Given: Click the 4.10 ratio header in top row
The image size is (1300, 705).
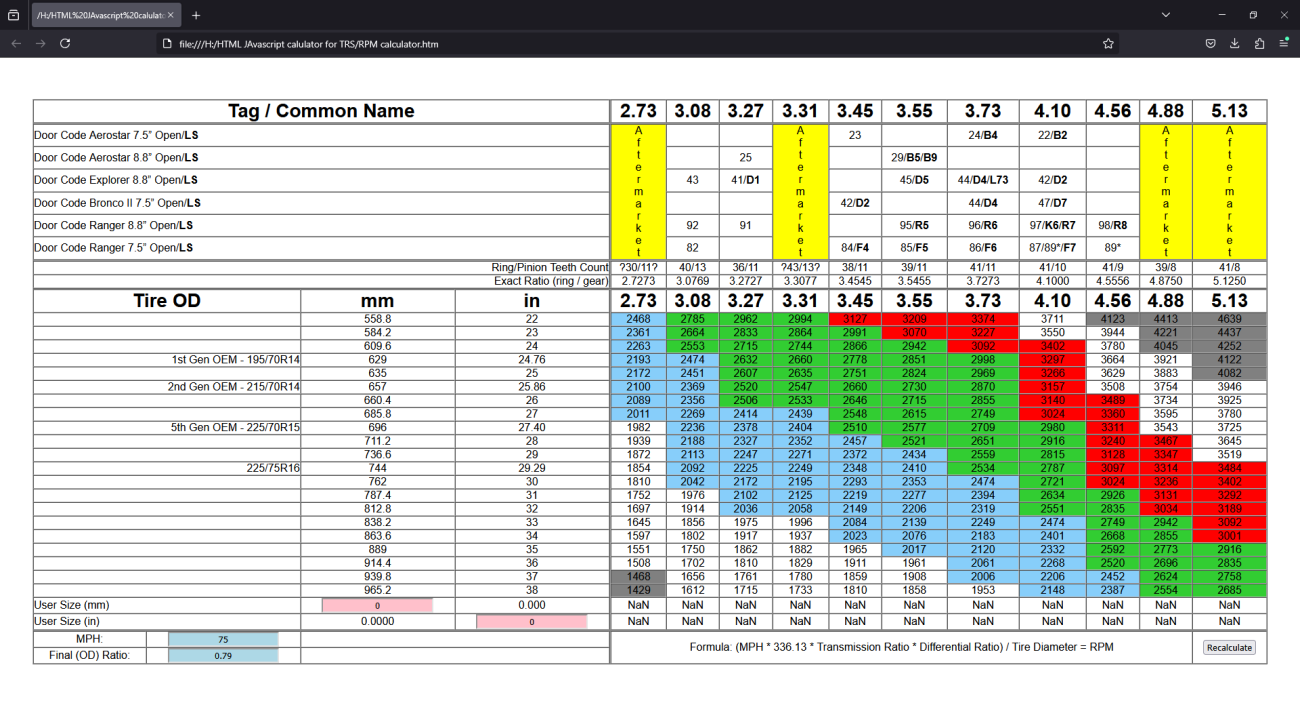Looking at the screenshot, I should [x=1052, y=111].
